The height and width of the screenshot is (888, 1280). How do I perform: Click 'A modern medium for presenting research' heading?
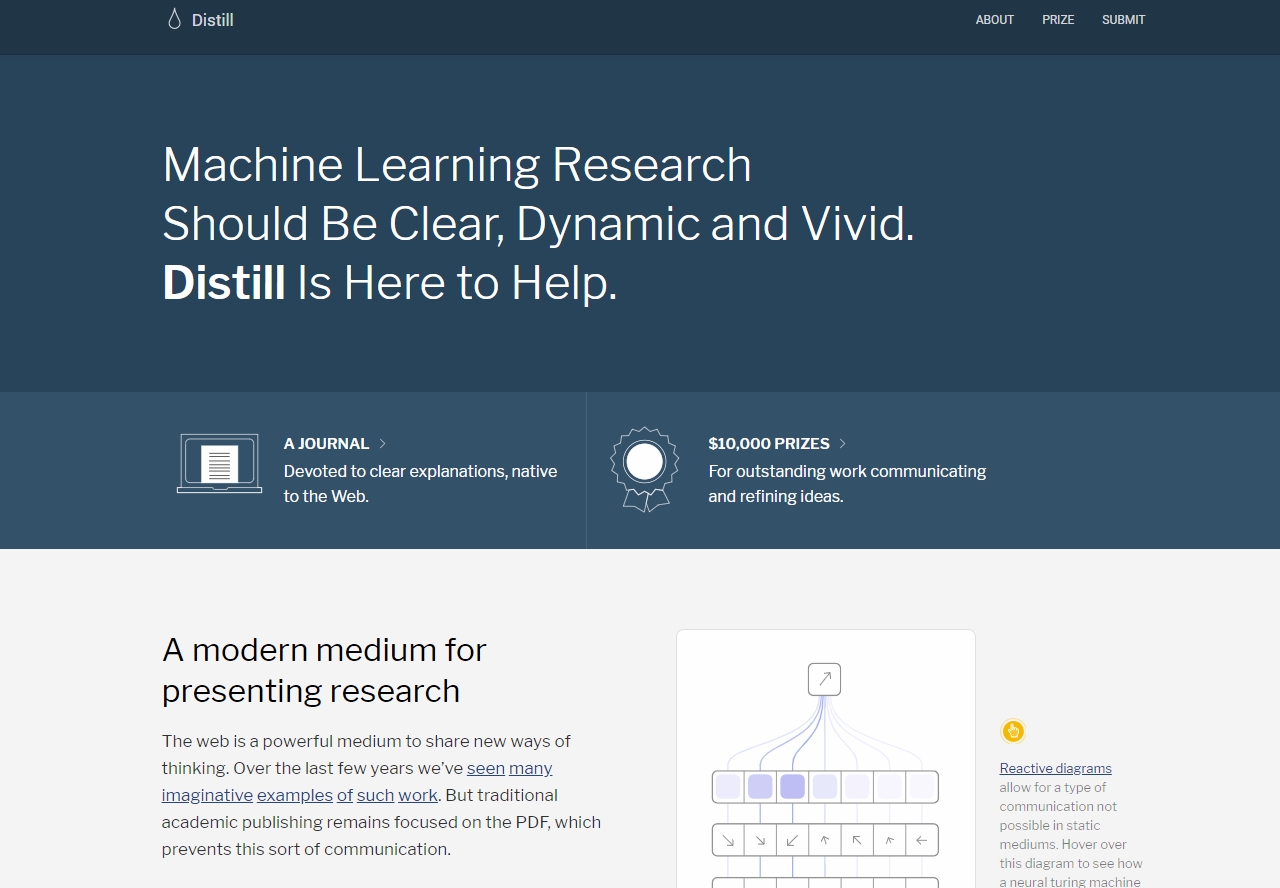pyautogui.click(x=324, y=670)
